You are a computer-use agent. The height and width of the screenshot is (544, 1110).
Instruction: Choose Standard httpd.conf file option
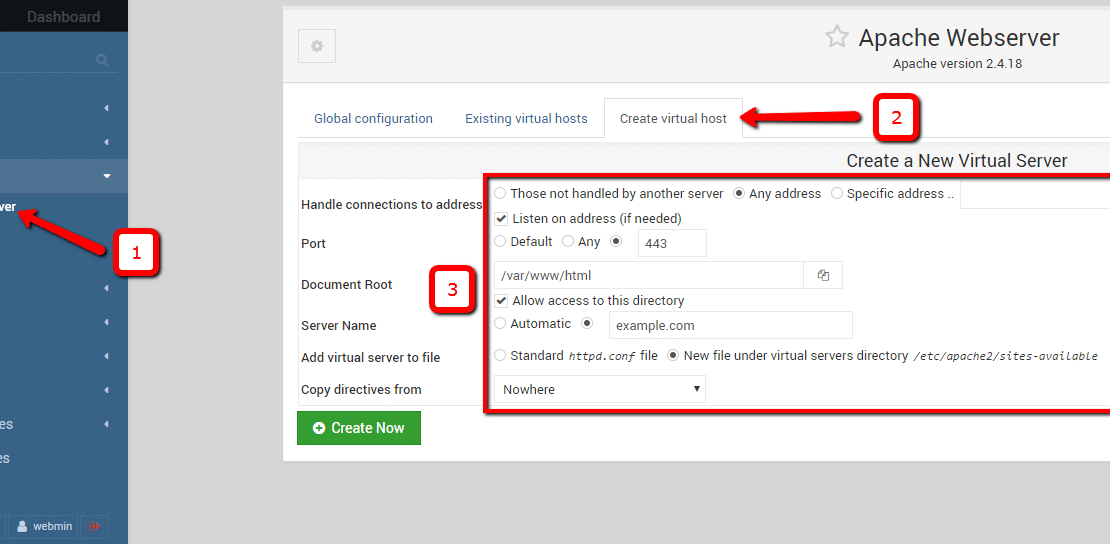[500, 356]
